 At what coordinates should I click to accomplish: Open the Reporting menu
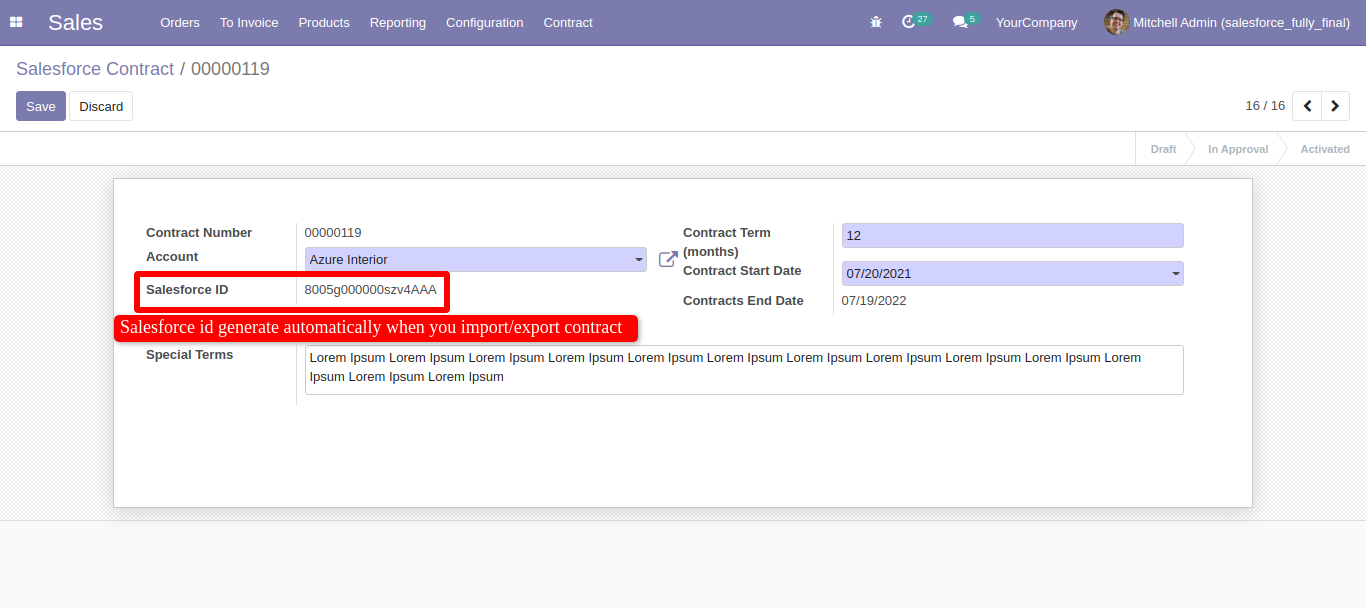tap(397, 22)
